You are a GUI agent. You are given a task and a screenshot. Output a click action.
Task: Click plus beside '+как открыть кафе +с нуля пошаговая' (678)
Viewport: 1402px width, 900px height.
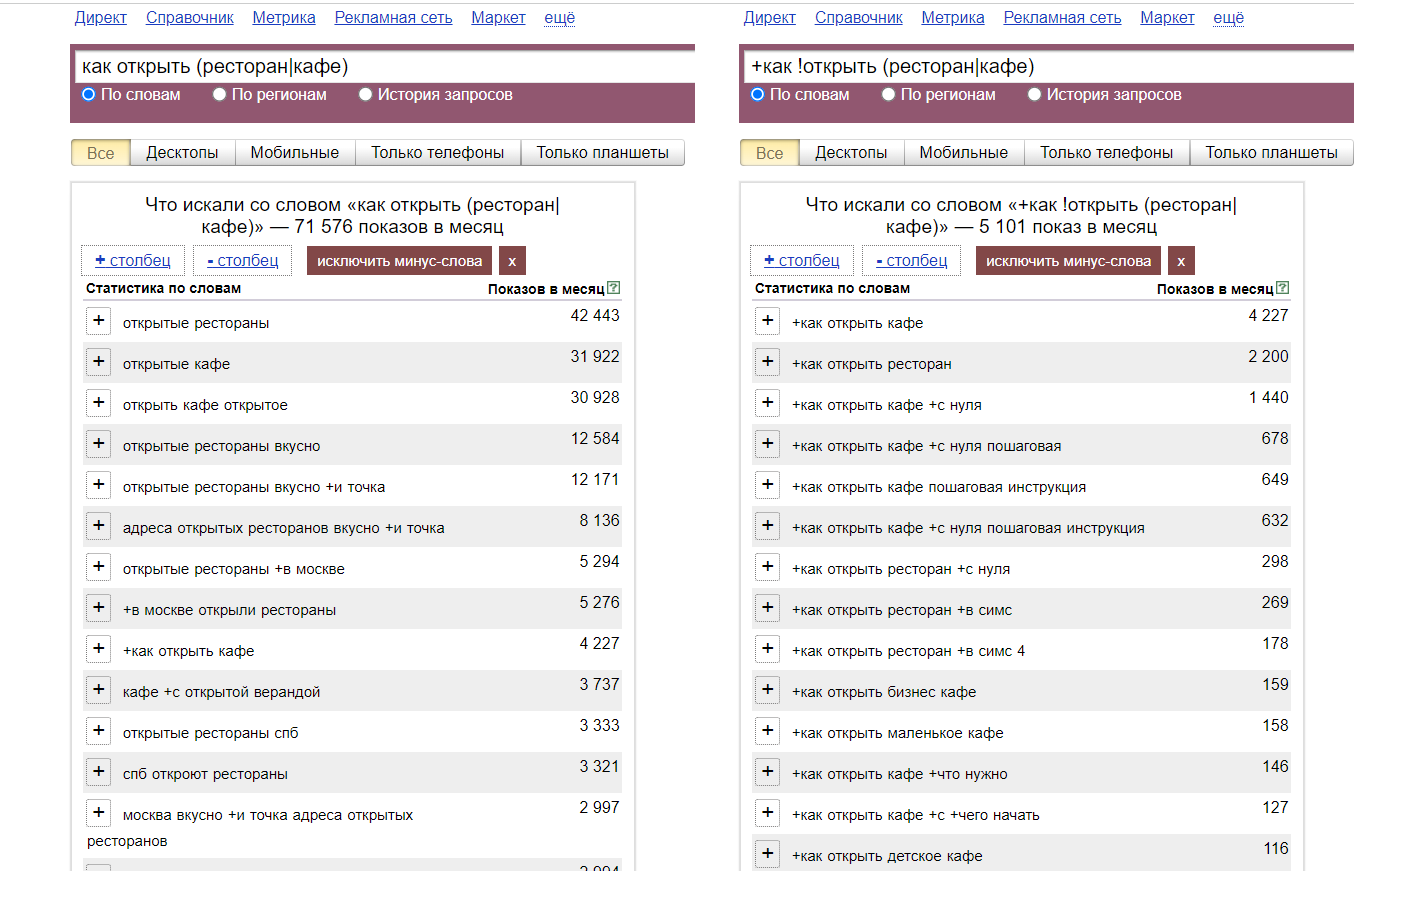click(x=767, y=444)
